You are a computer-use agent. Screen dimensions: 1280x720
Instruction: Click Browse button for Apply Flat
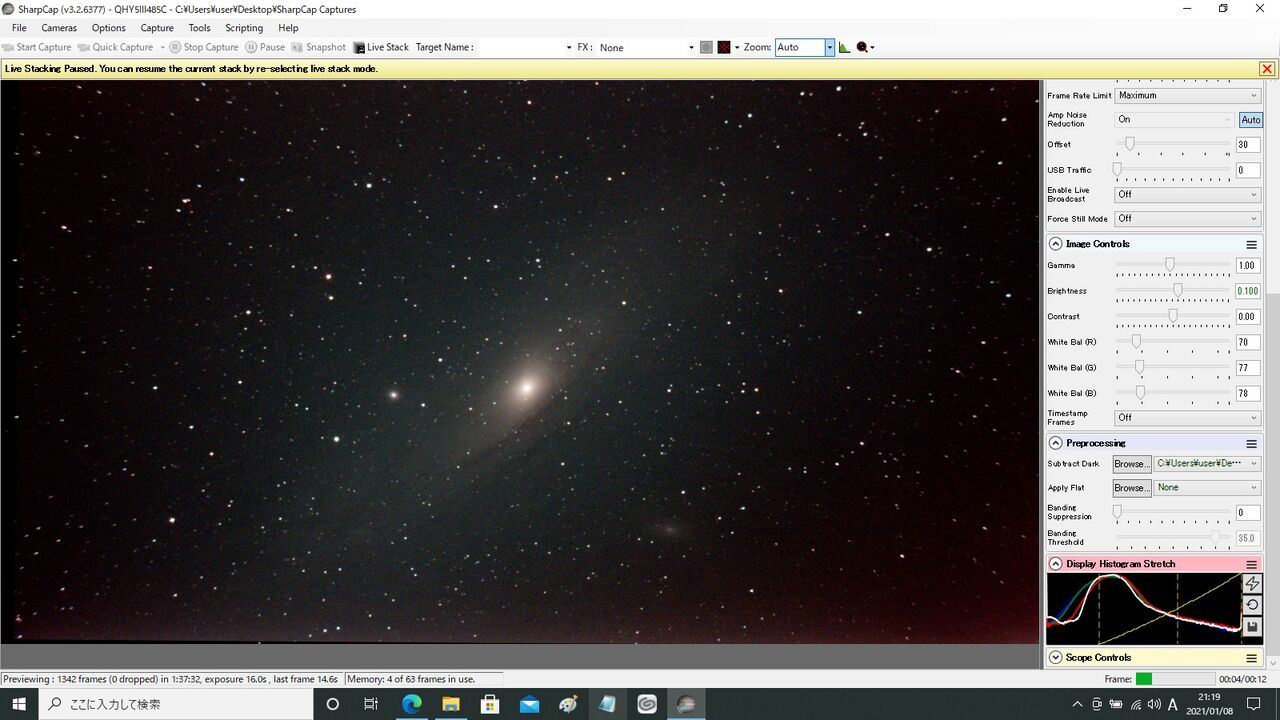tap(1132, 488)
